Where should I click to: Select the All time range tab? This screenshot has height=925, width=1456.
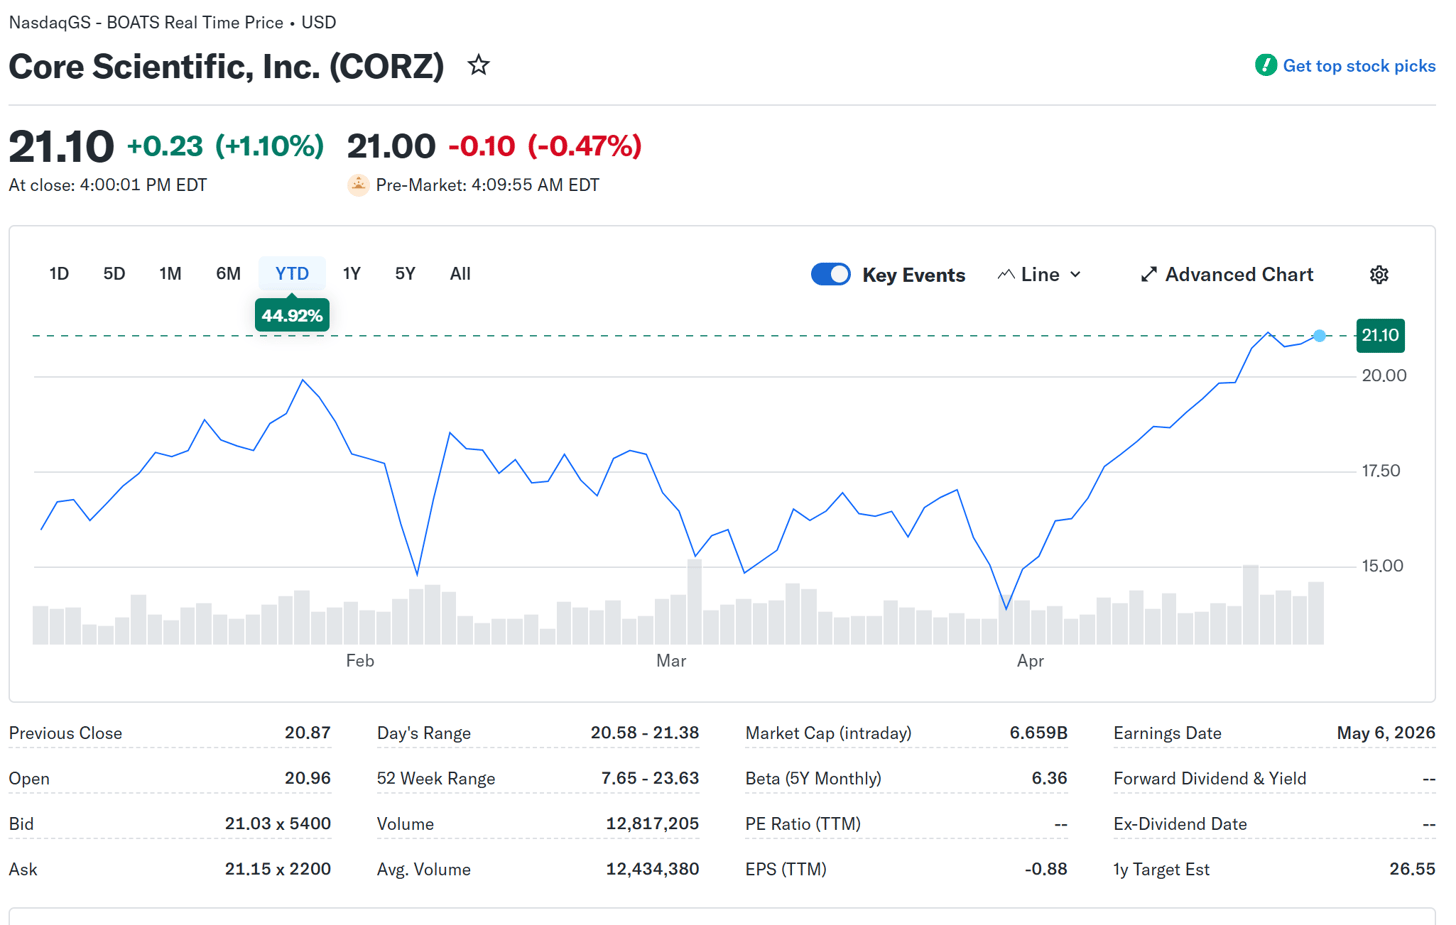460,274
